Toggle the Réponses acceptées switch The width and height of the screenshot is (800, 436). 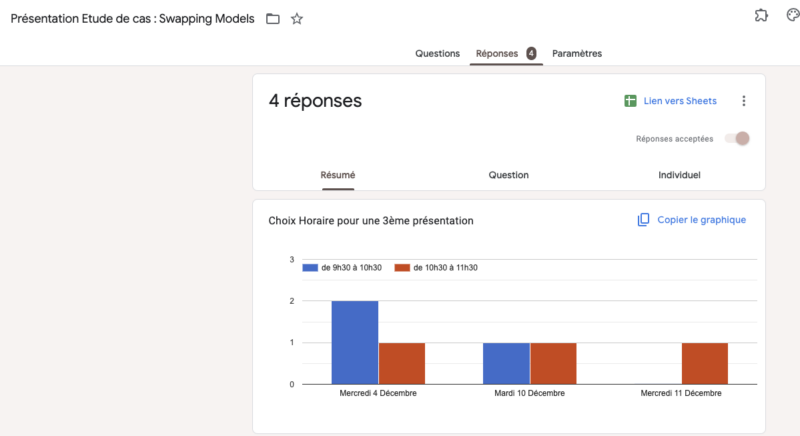[738, 139]
